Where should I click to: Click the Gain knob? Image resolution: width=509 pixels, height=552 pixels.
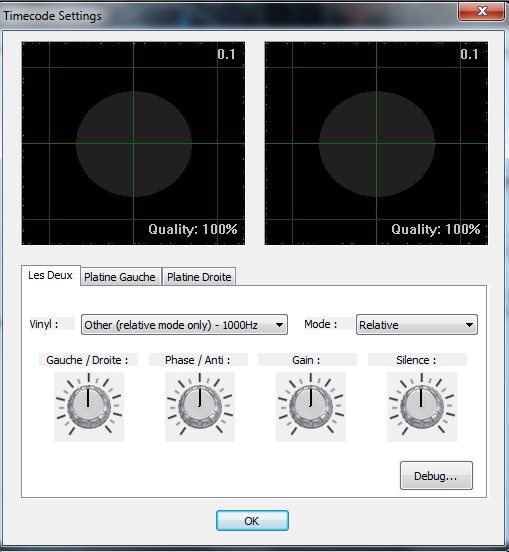tap(311, 407)
